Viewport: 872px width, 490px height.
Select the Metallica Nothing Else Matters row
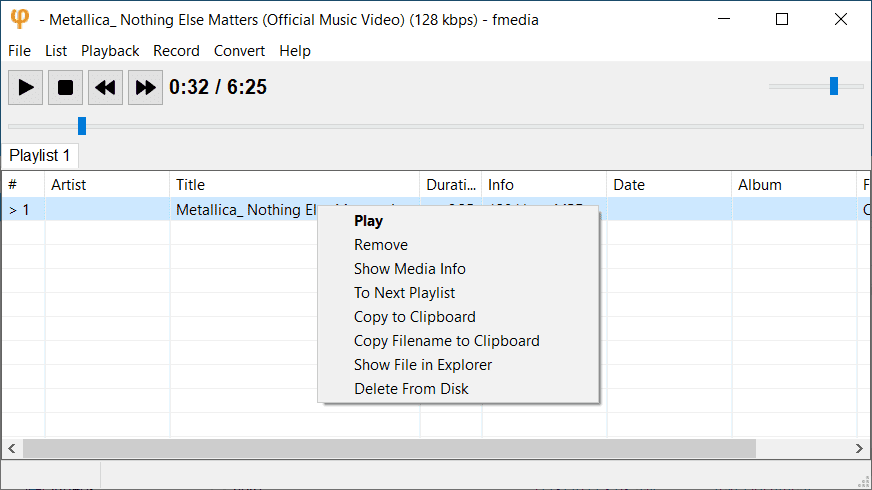point(436,210)
